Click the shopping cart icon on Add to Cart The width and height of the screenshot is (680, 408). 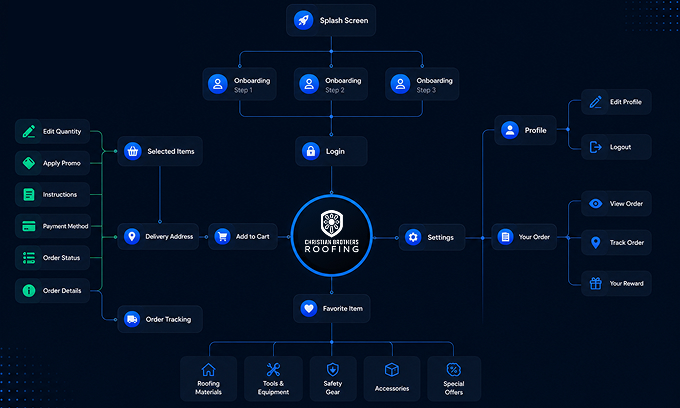(x=222, y=236)
